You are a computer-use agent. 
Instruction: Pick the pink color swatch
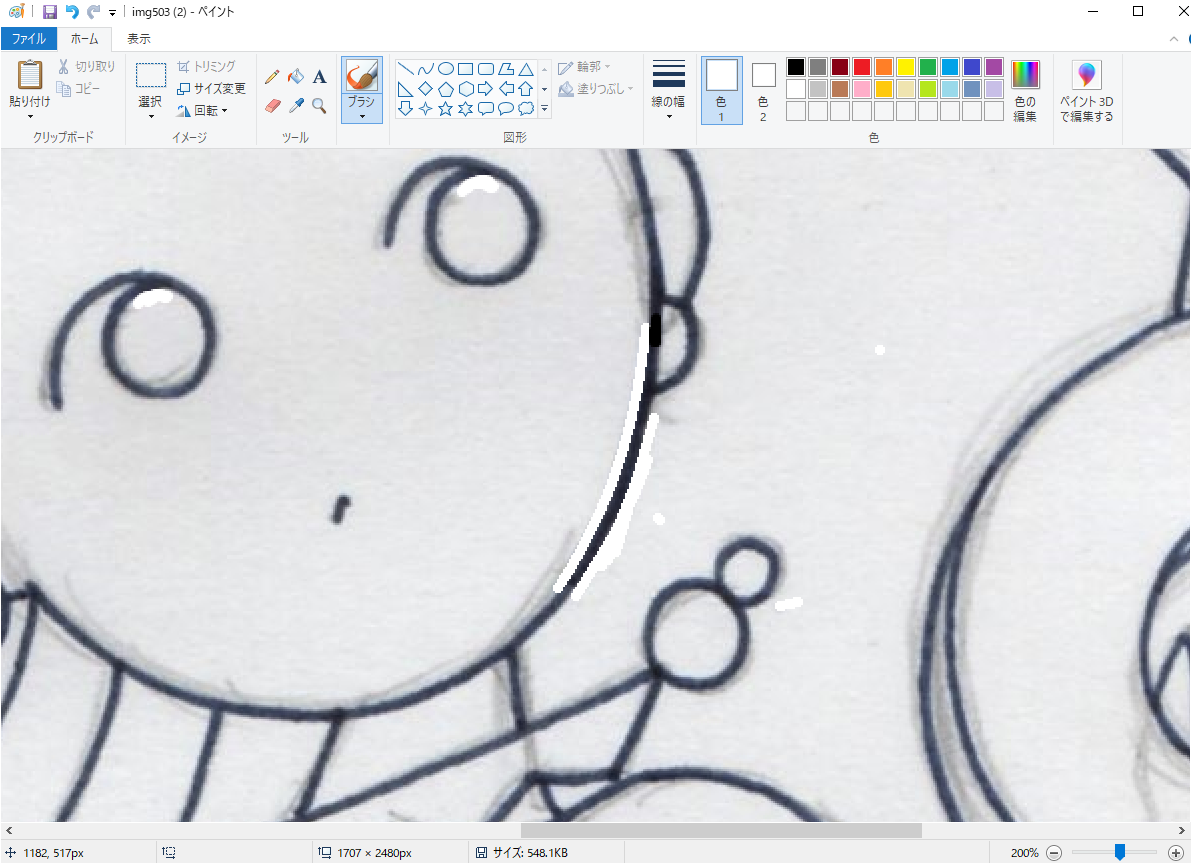[861, 89]
